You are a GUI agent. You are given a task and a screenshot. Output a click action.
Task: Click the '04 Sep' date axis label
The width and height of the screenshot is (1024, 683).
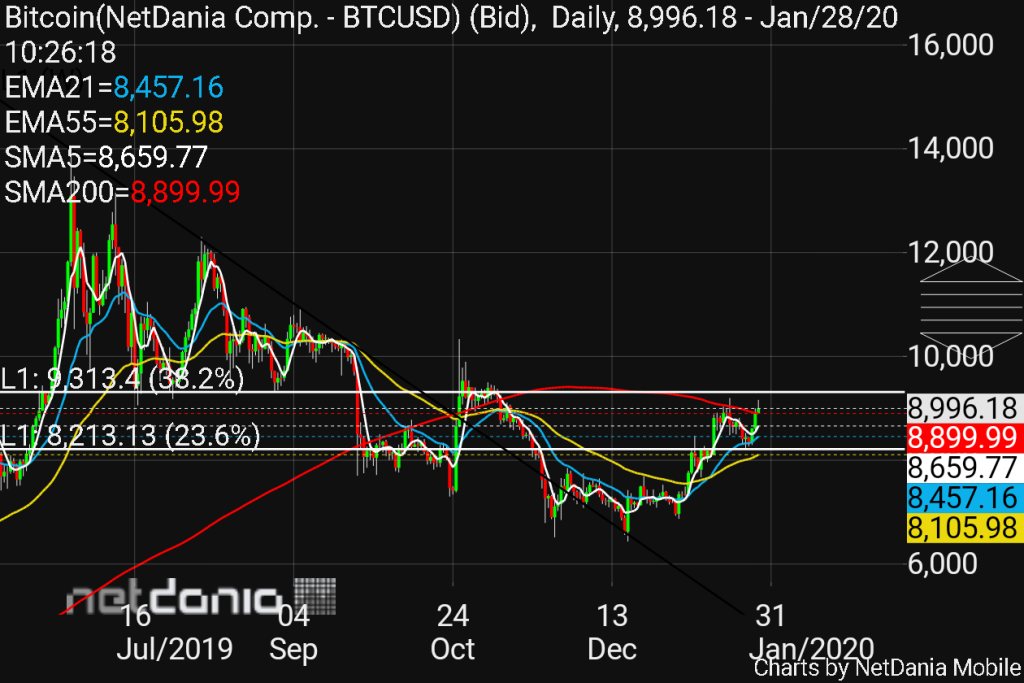pos(293,632)
